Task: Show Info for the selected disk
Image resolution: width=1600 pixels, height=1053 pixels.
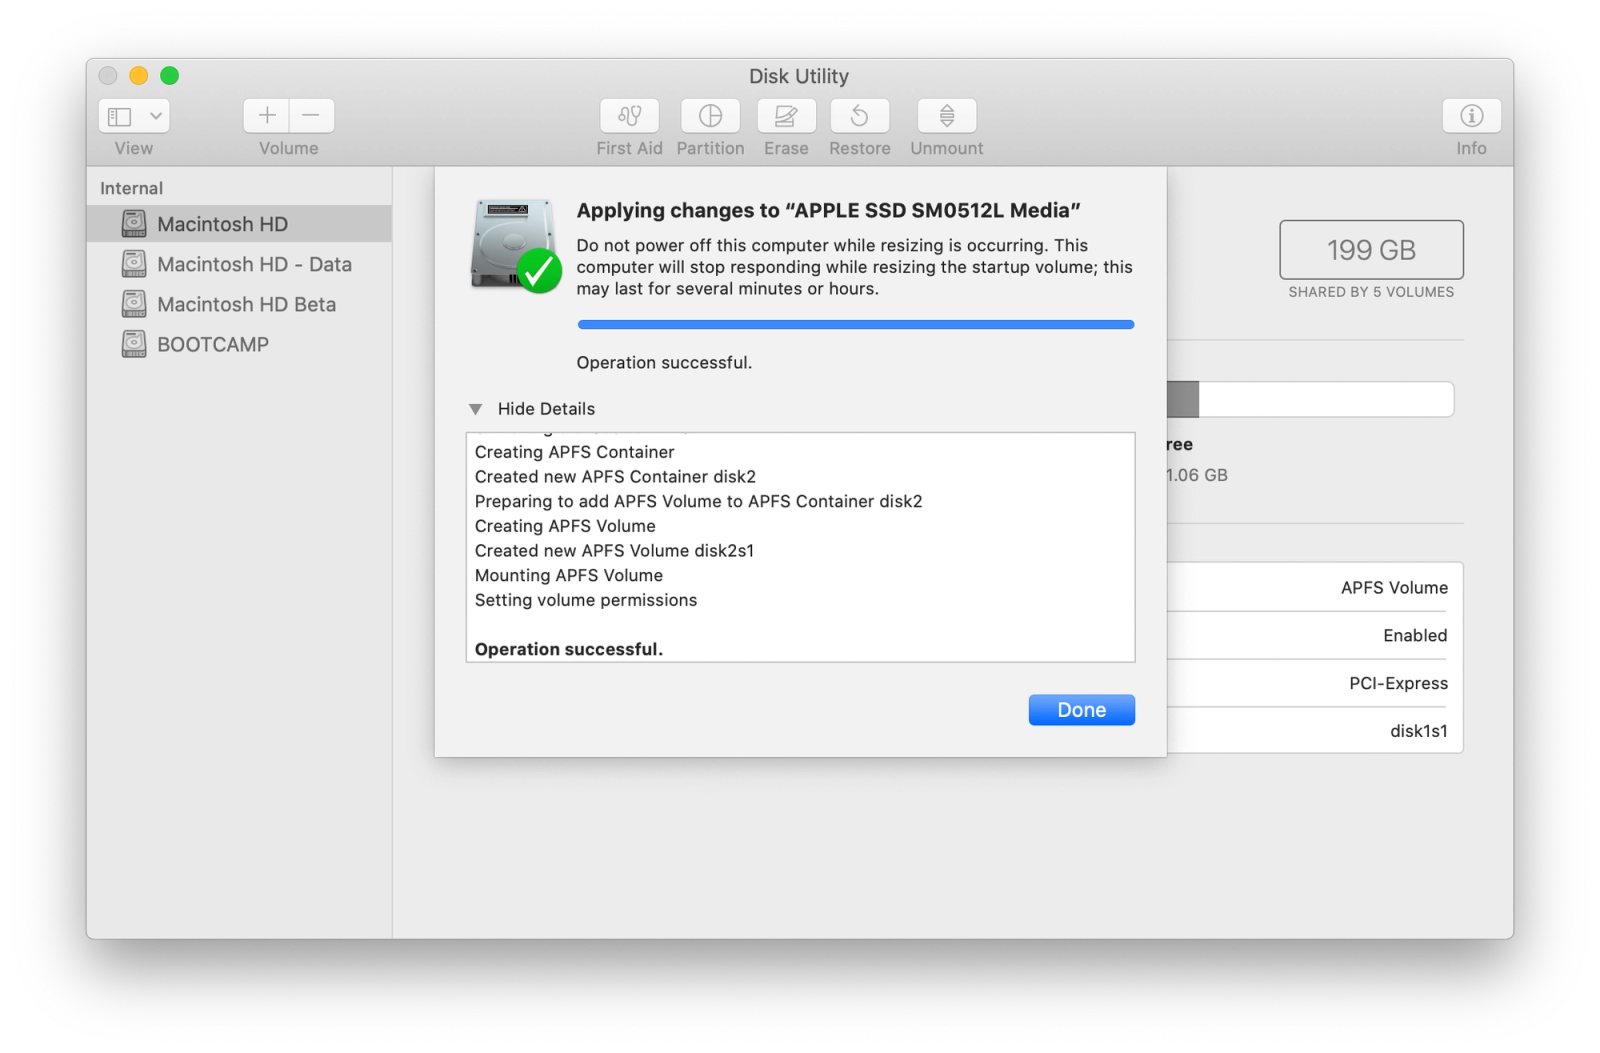Action: pyautogui.click(x=1471, y=116)
